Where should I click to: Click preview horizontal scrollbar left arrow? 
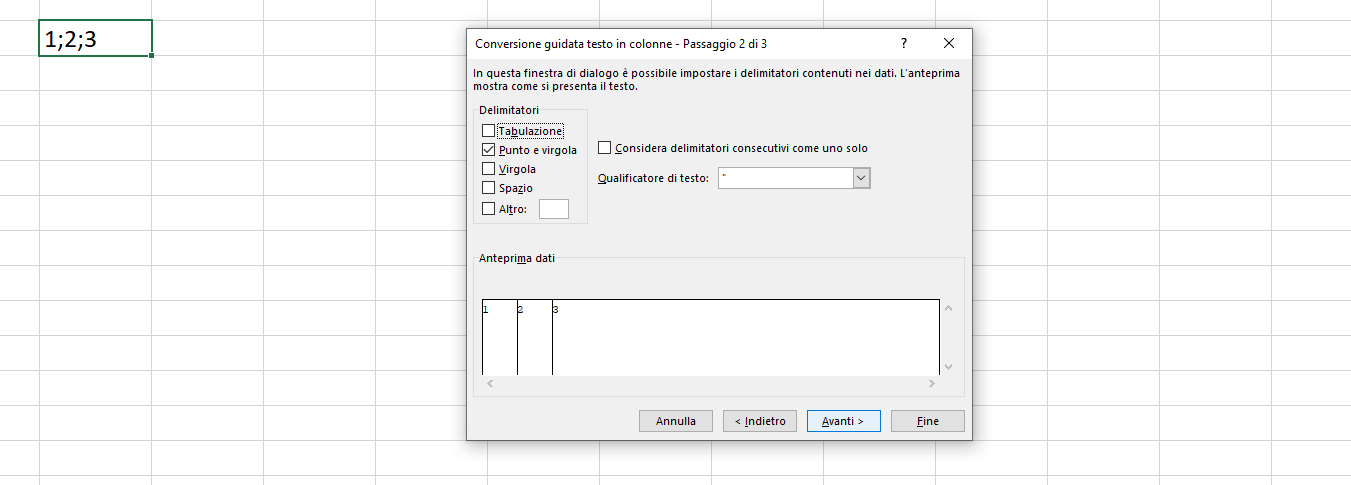pos(490,384)
